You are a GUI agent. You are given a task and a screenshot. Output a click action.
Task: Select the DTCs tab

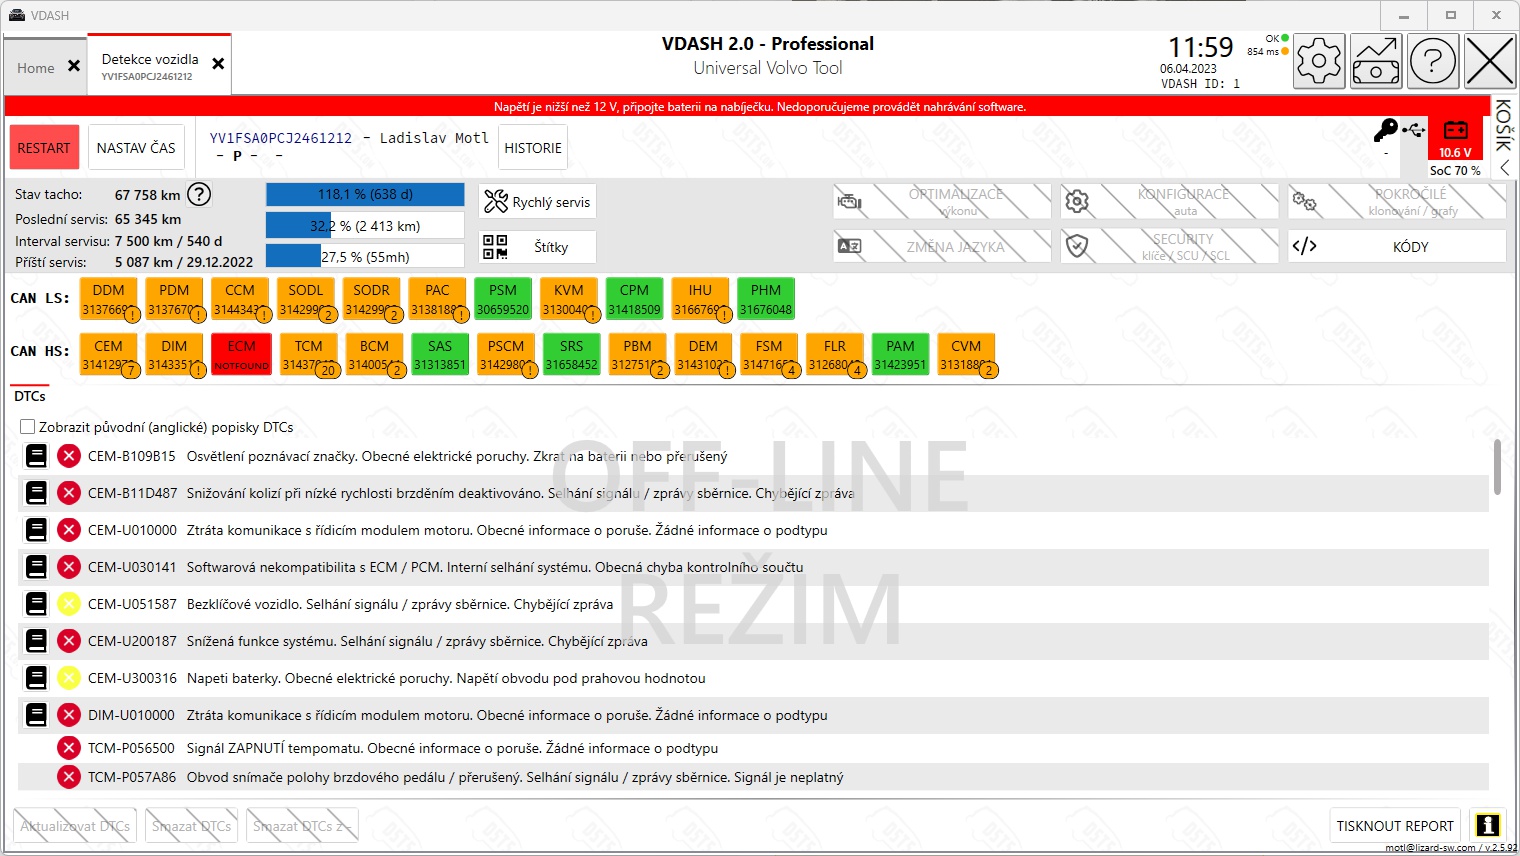pyautogui.click(x=30, y=396)
